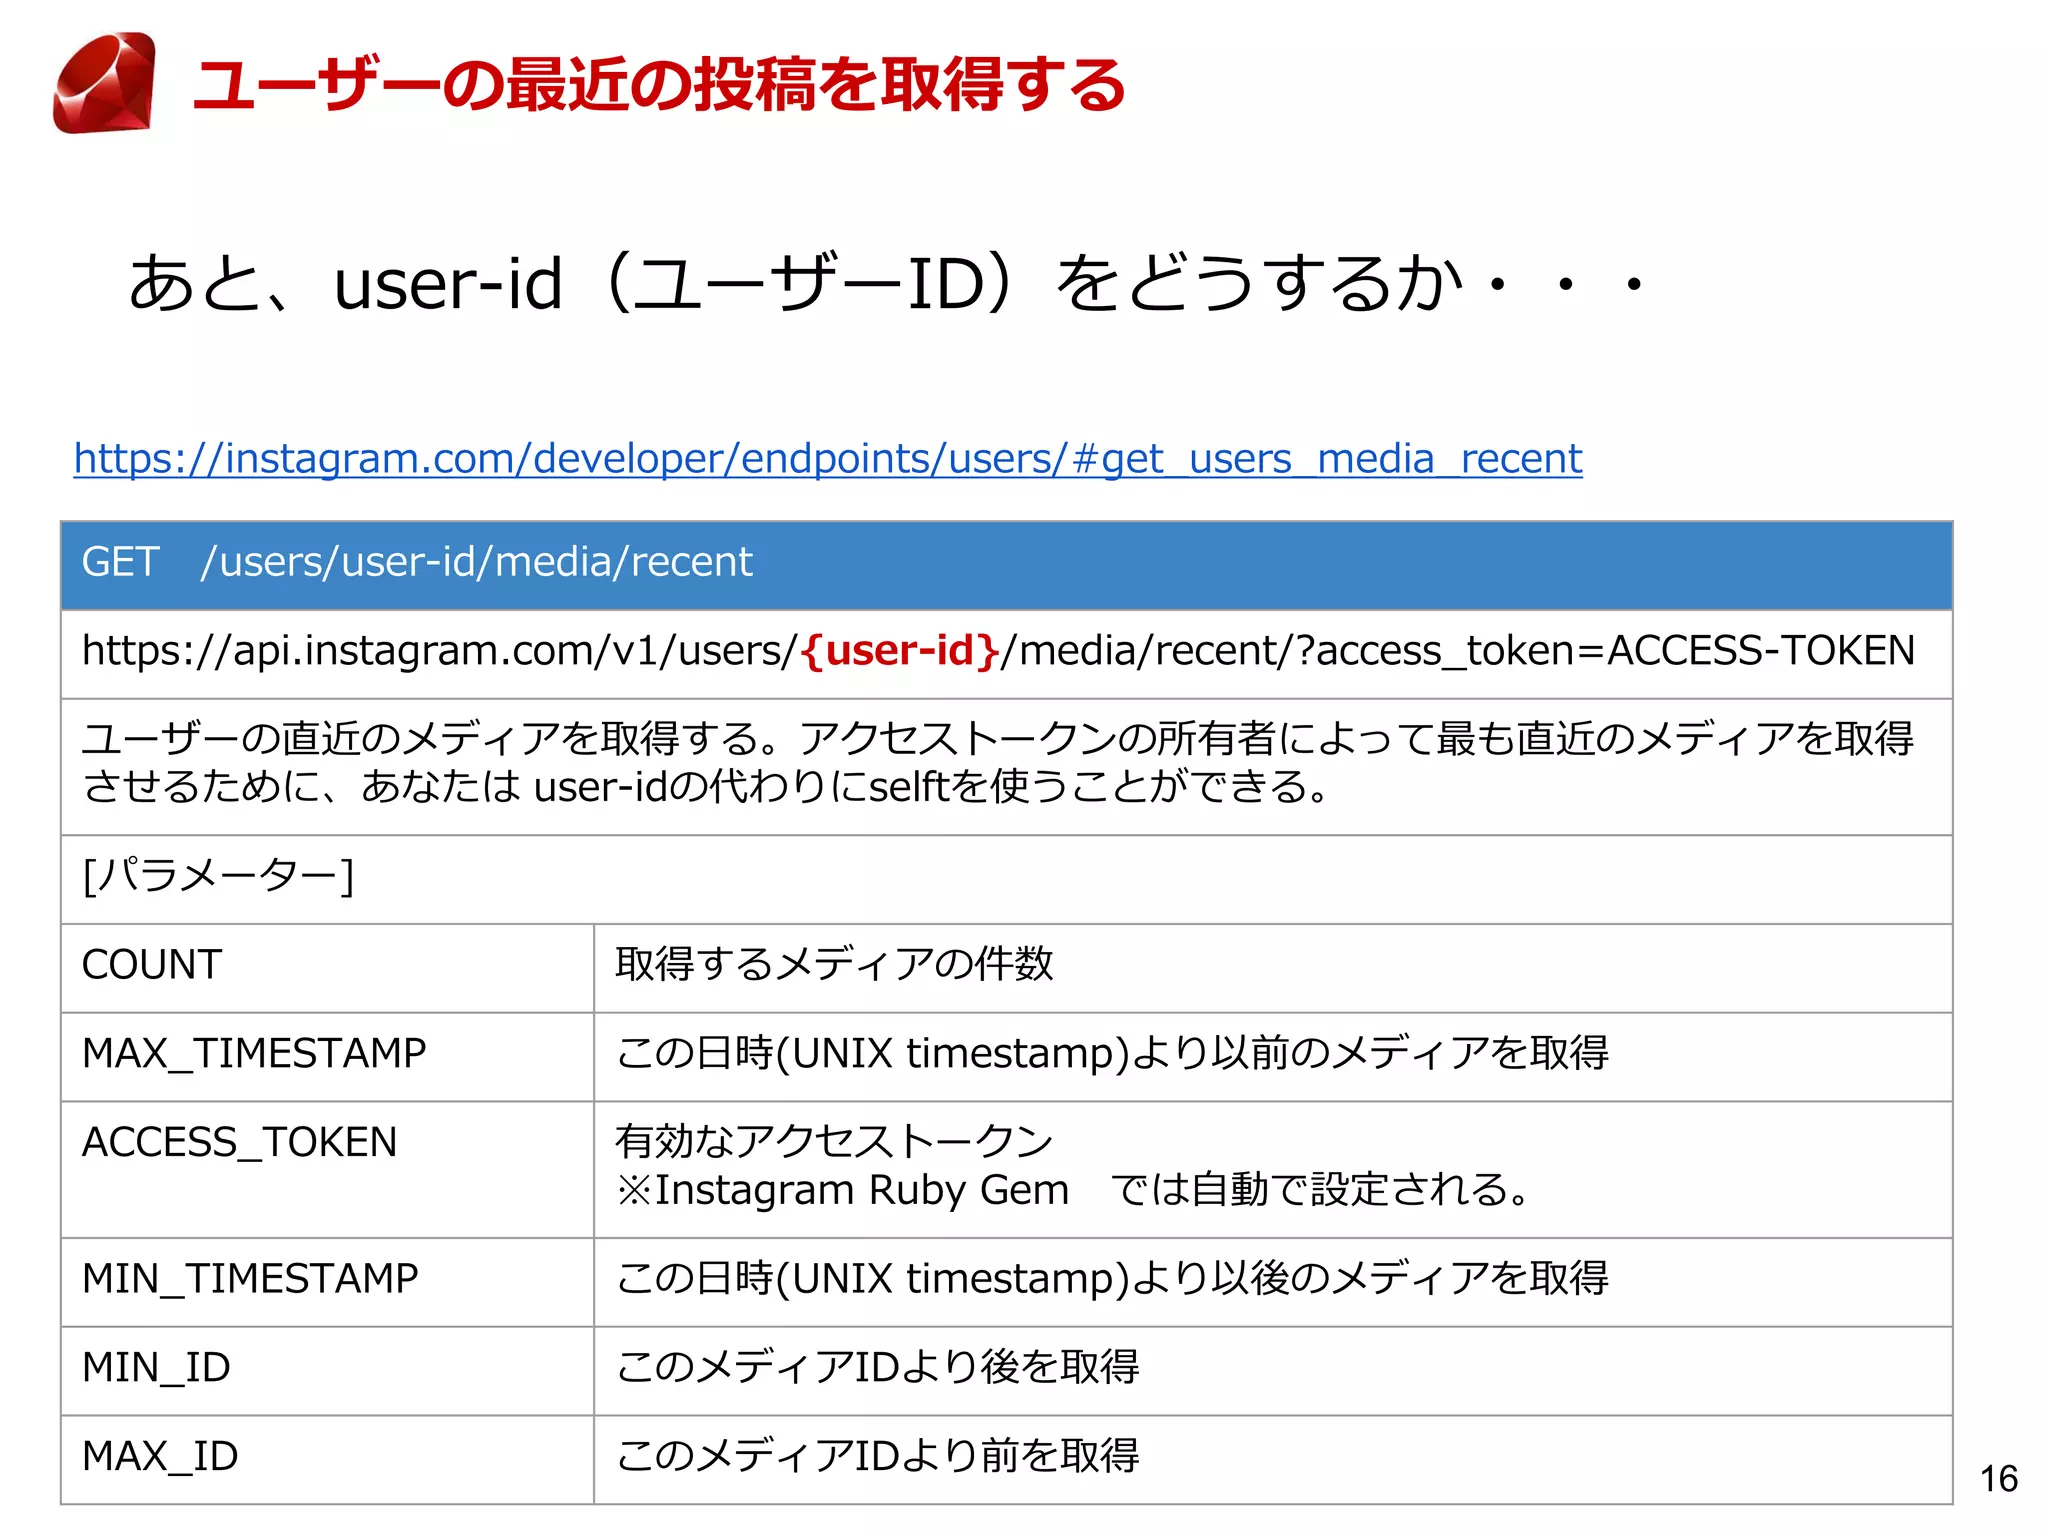
Task: Click the slide title ユーザーの最近の投稿を取得する
Action: pyautogui.click(x=659, y=84)
